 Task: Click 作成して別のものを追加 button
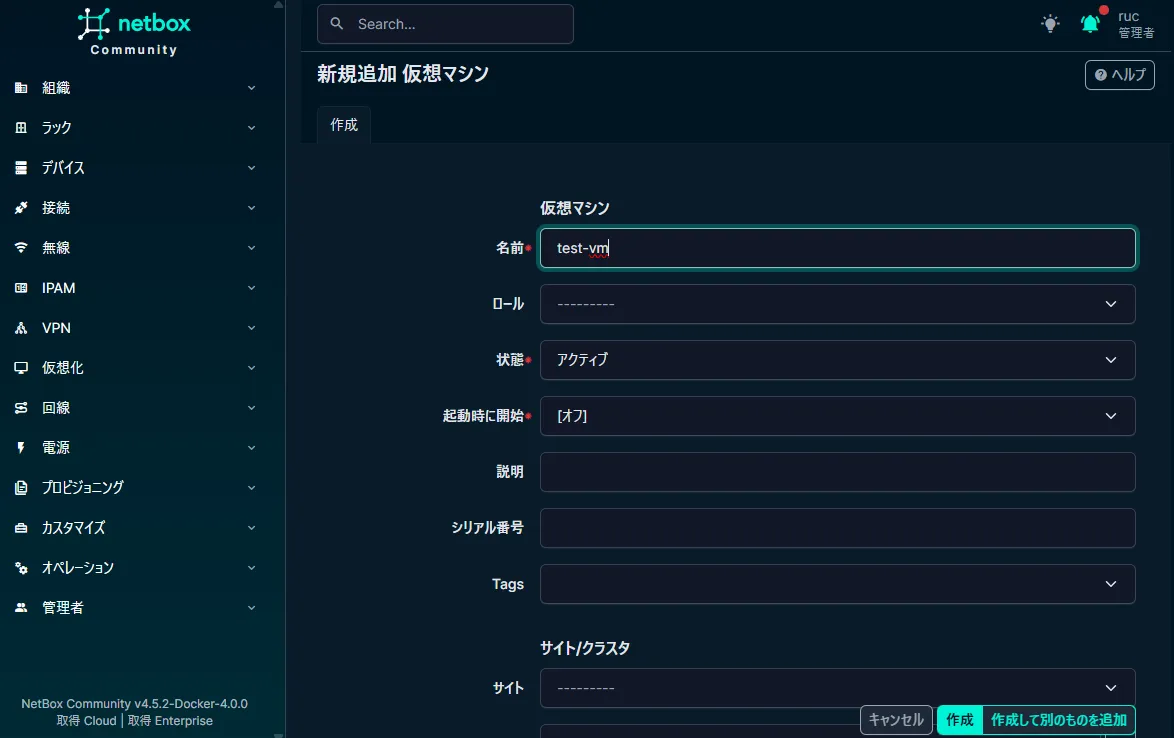pyautogui.click(x=1059, y=720)
